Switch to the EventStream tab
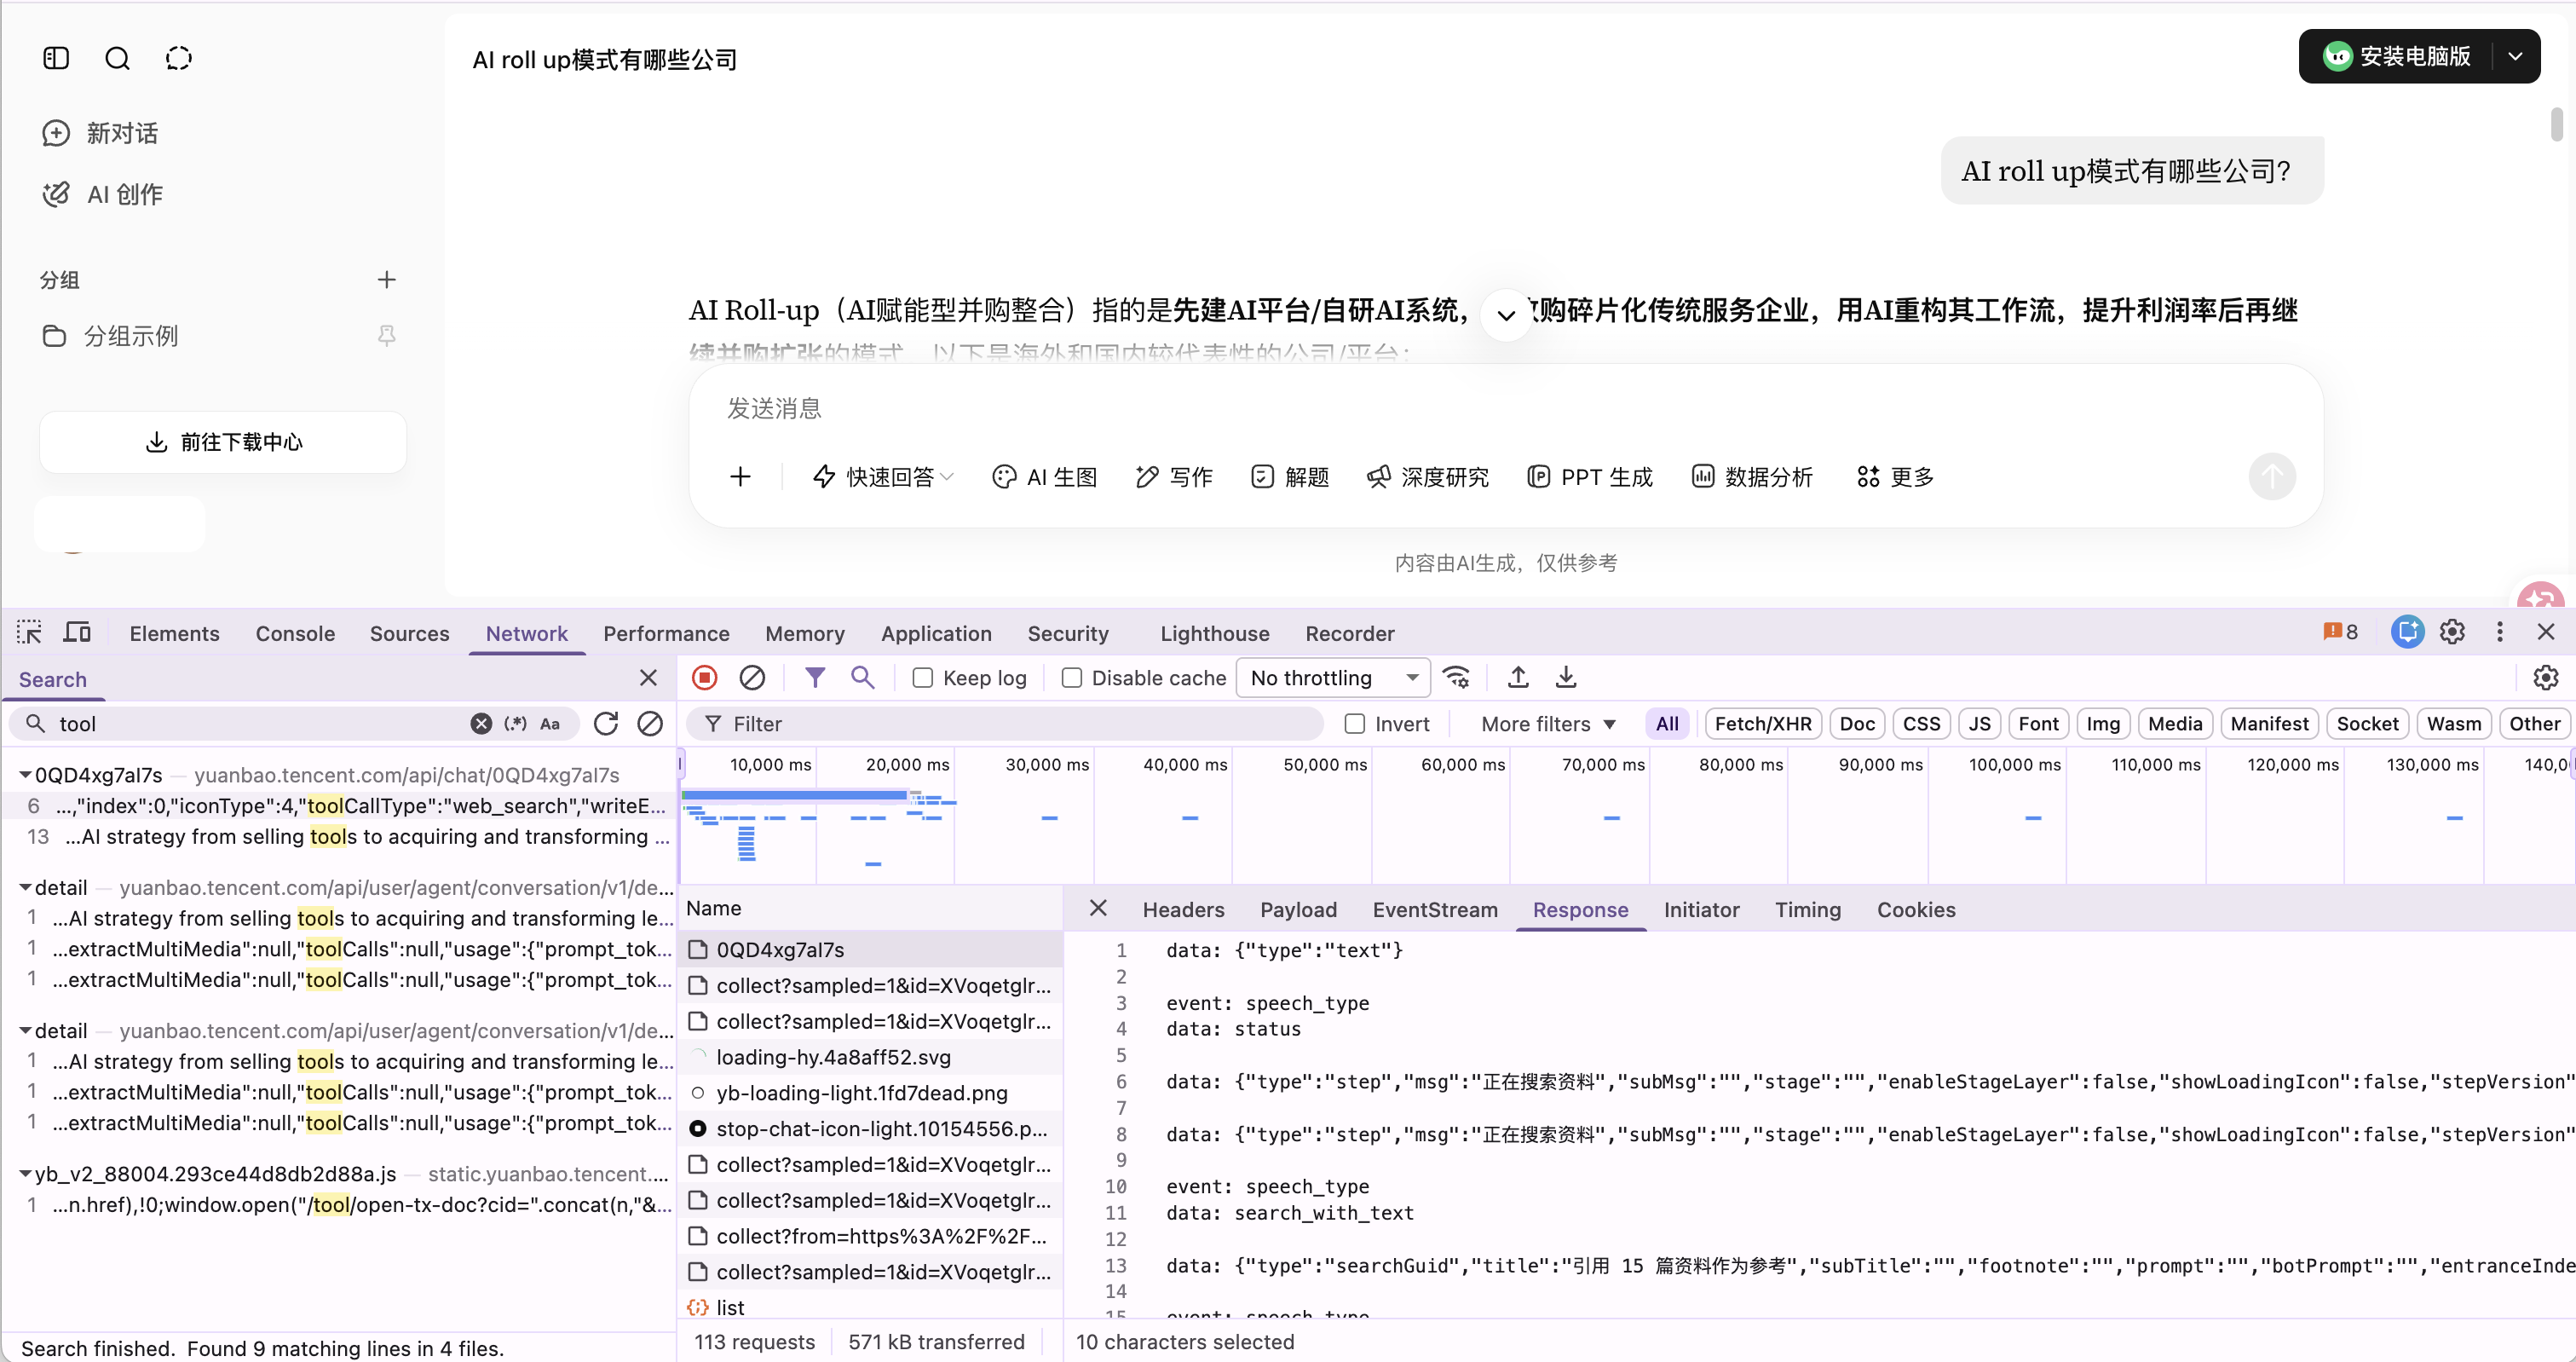 click(x=1435, y=910)
